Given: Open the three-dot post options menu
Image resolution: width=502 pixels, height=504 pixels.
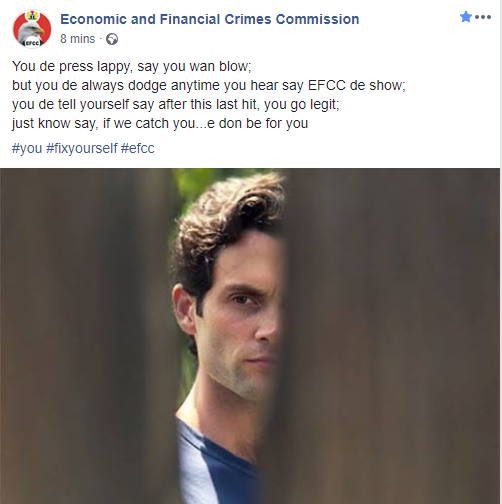Looking at the screenshot, I should coord(483,17).
